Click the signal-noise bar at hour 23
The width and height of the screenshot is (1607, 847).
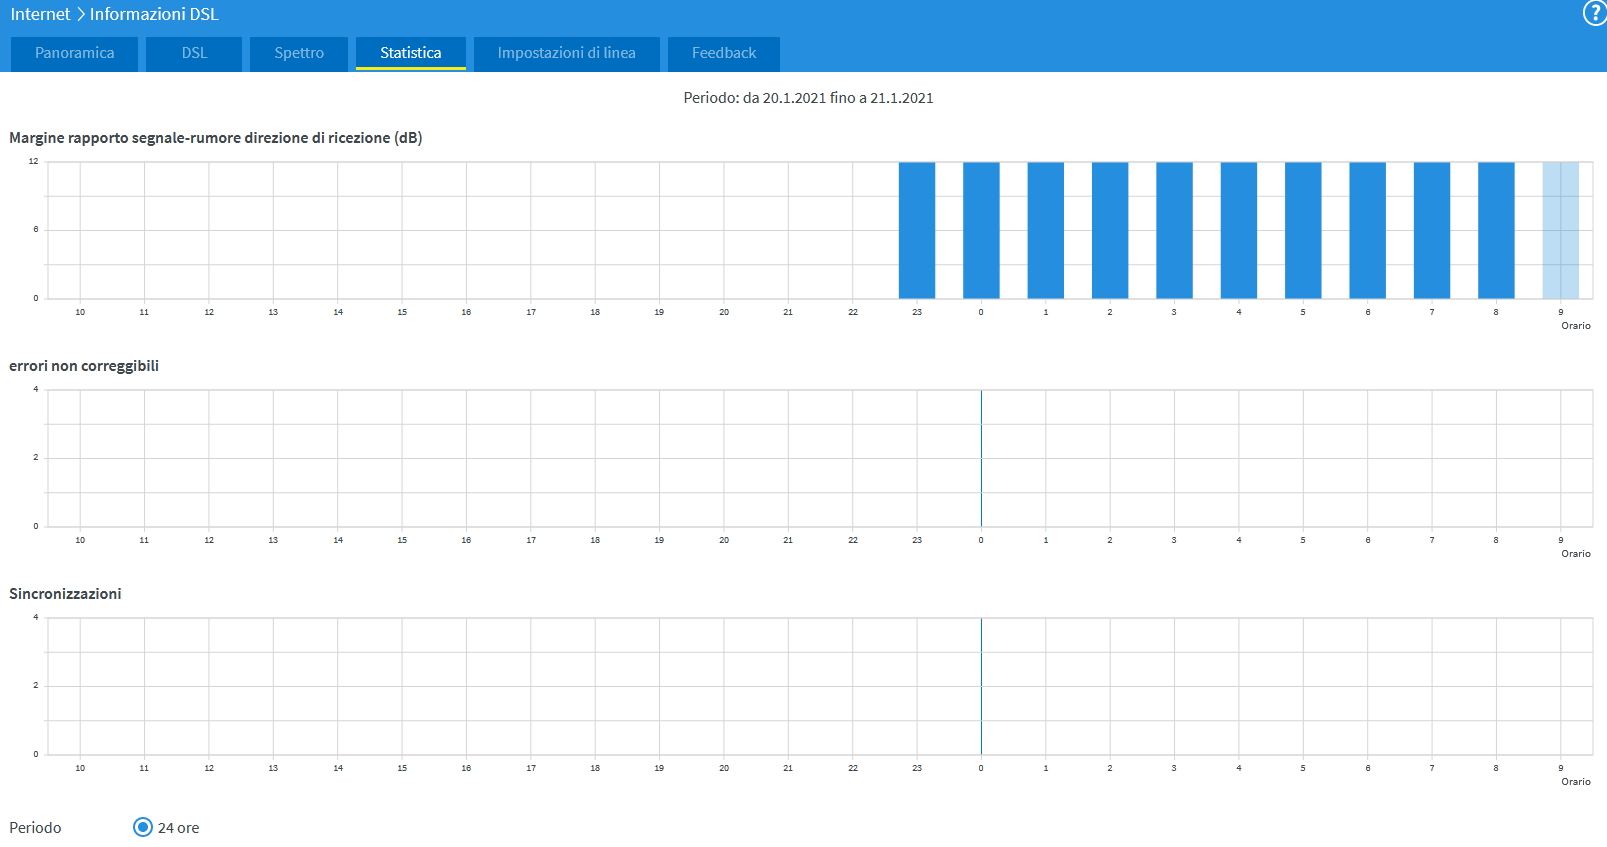[x=917, y=230]
